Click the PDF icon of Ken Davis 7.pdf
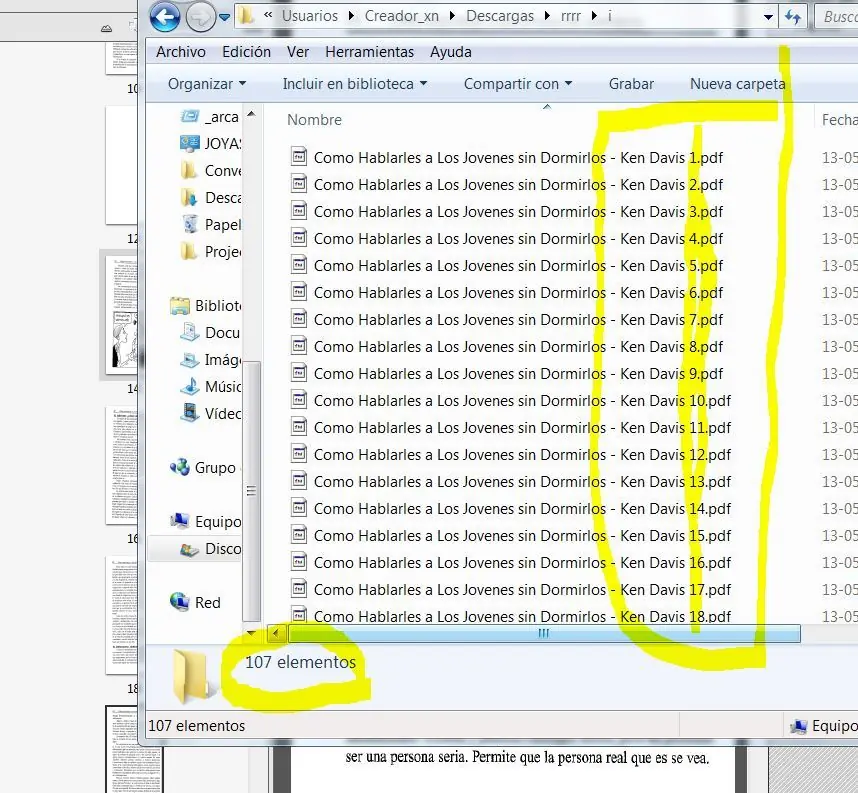Screen dimensions: 858x793 pyautogui.click(x=299, y=319)
